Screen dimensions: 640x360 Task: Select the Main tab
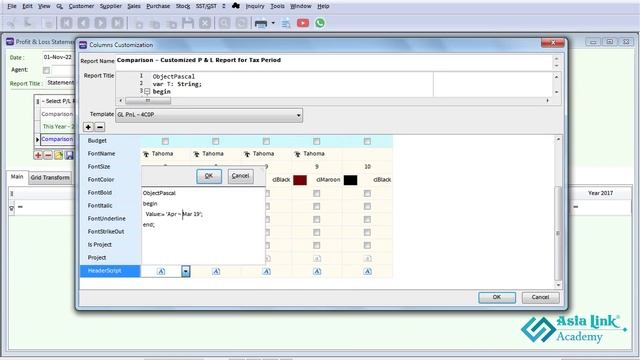point(17,177)
